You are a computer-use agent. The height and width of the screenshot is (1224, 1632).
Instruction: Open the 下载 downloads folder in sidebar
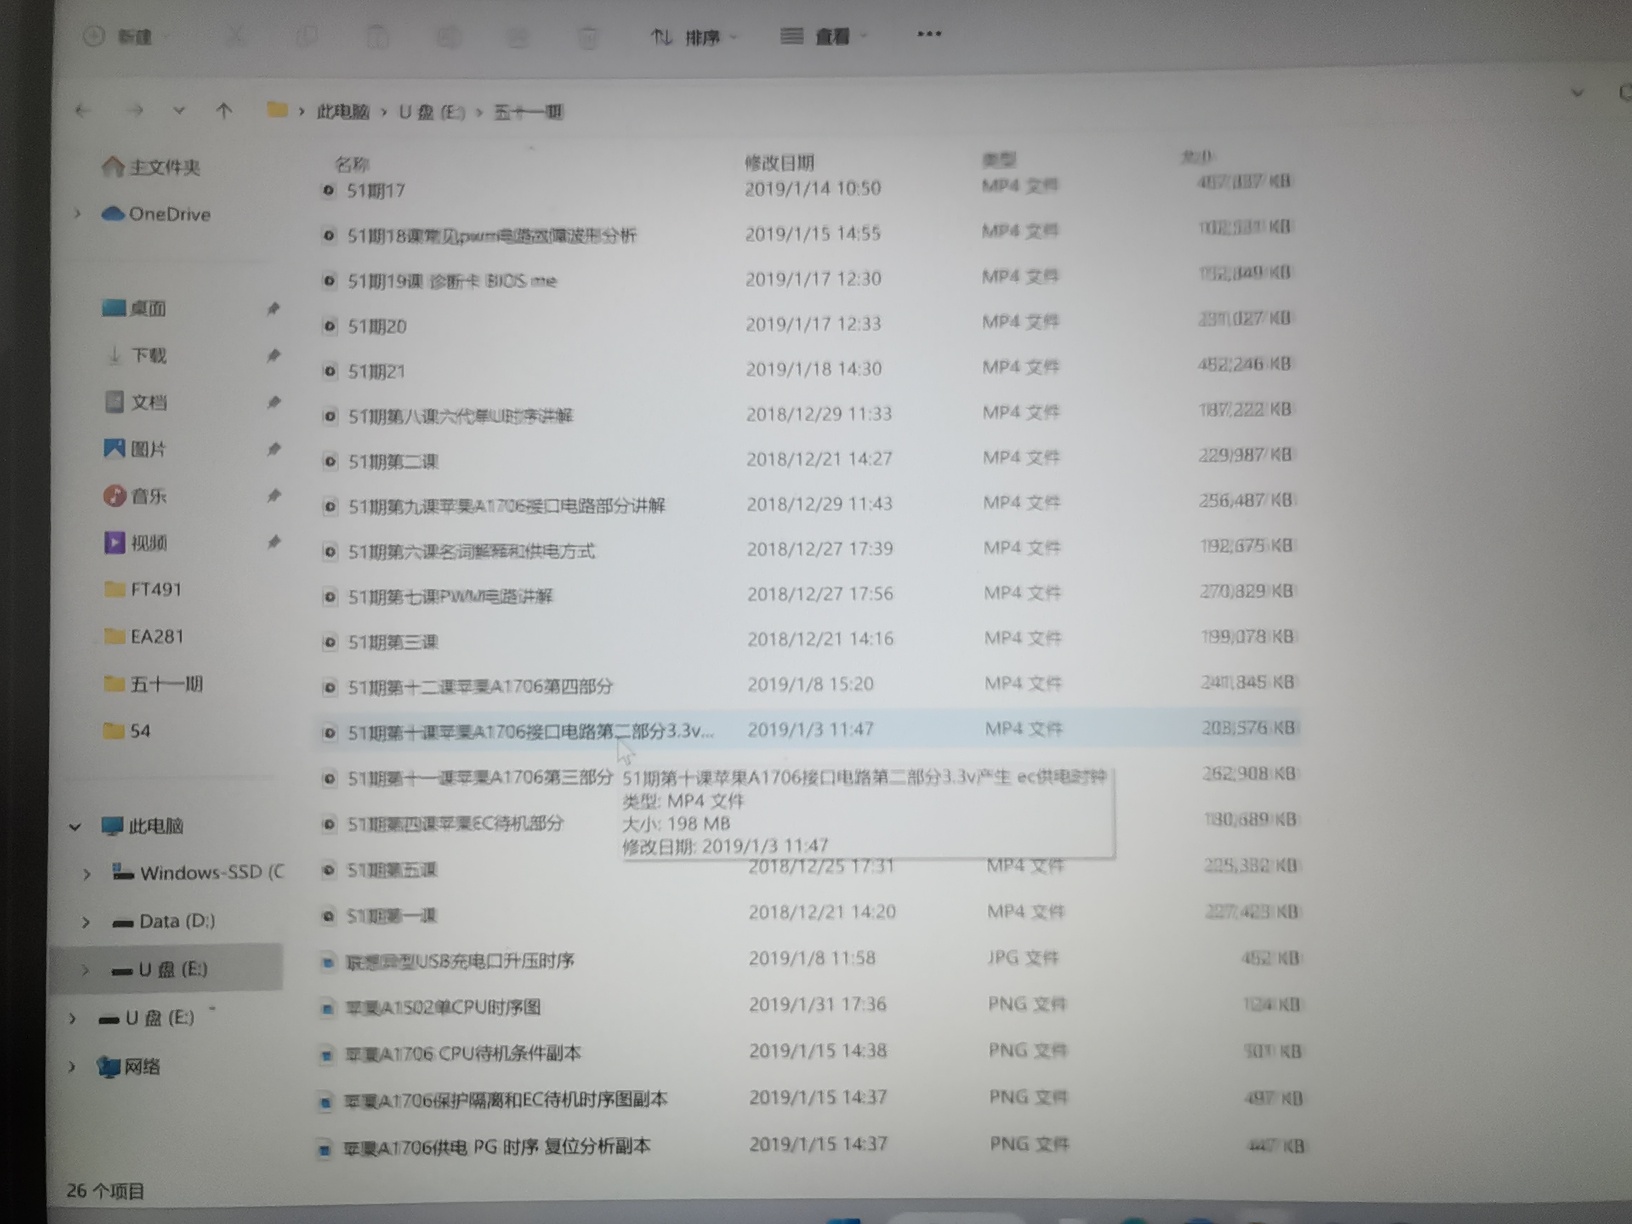[x=147, y=355]
